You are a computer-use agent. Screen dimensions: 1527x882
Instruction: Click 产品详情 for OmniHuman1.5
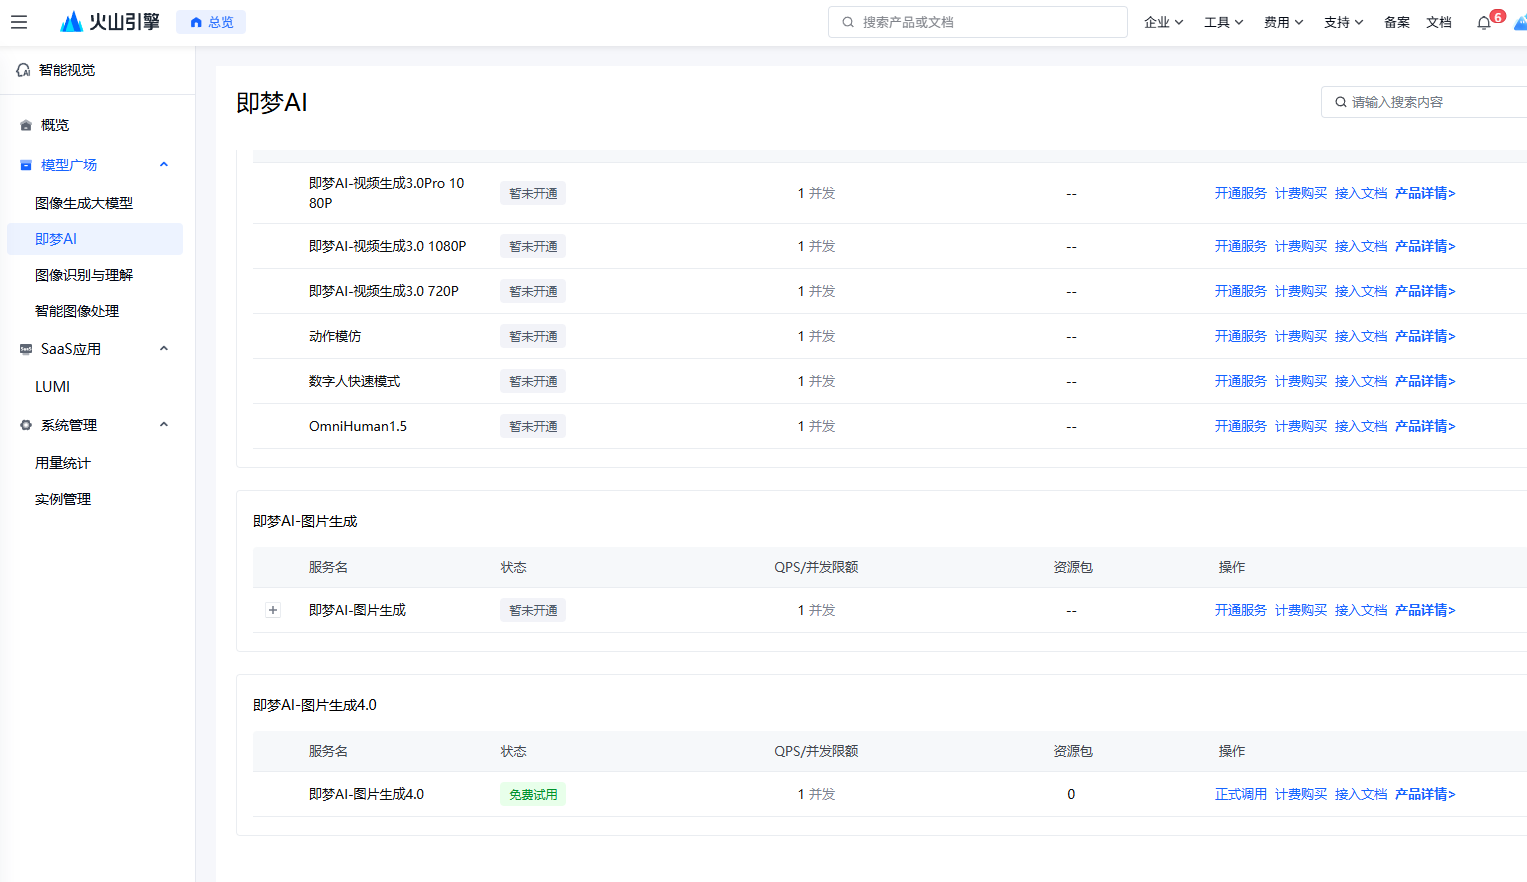1424,426
